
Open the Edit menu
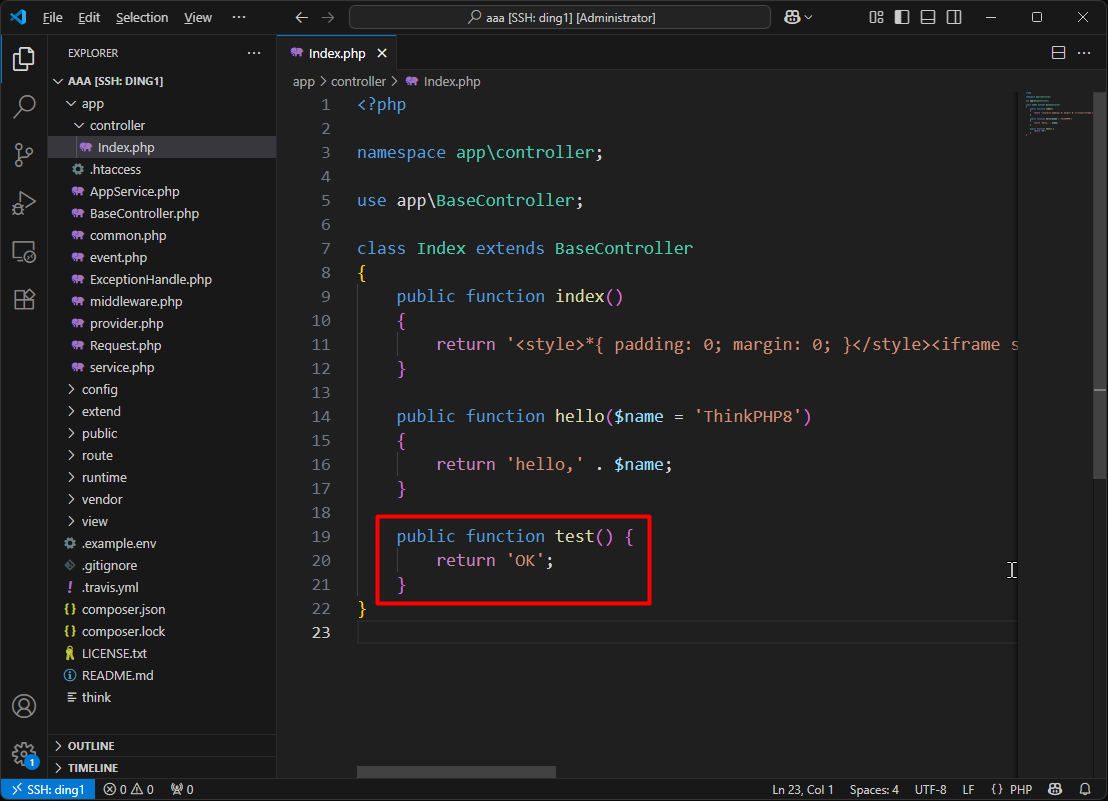click(x=88, y=18)
